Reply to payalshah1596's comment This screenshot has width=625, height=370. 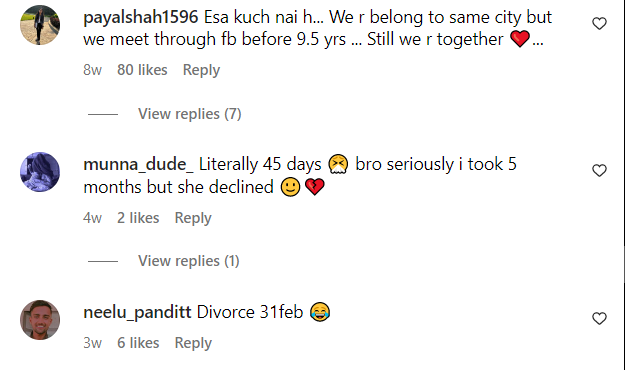point(201,70)
